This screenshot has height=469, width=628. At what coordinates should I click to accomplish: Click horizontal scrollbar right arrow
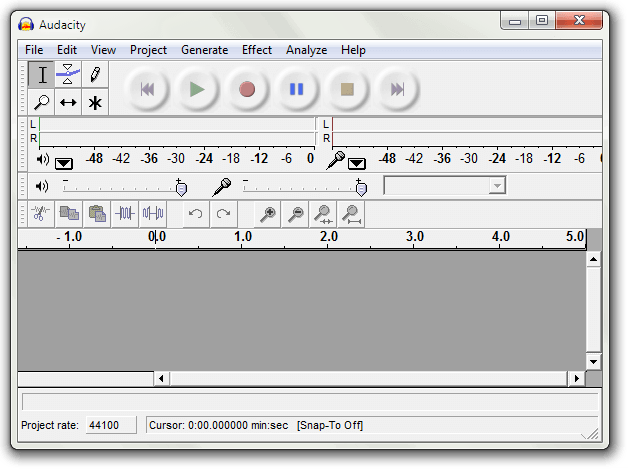click(576, 378)
